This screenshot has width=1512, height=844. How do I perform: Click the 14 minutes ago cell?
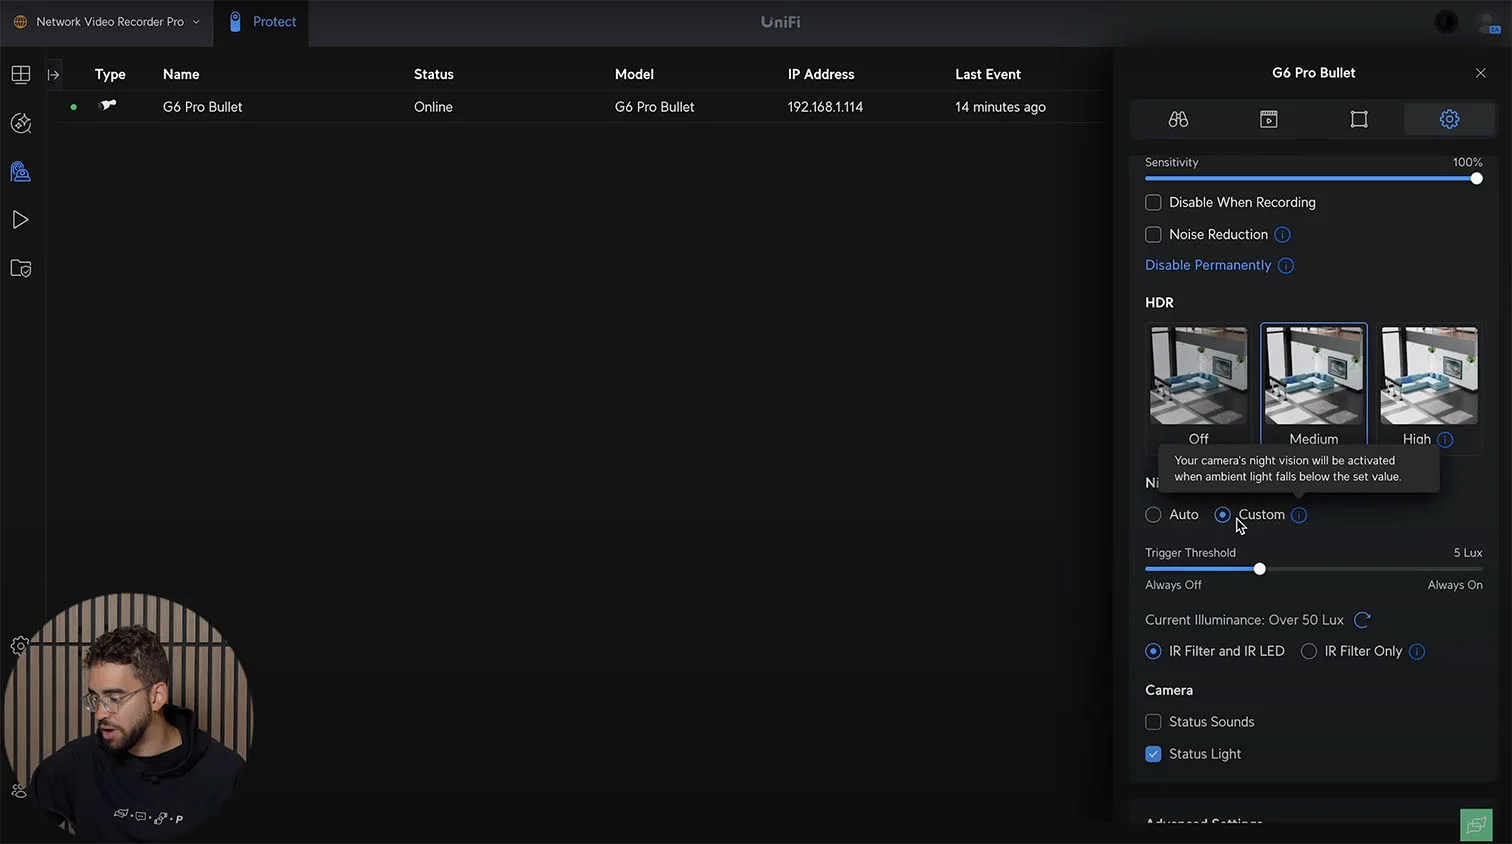click(x=1000, y=107)
